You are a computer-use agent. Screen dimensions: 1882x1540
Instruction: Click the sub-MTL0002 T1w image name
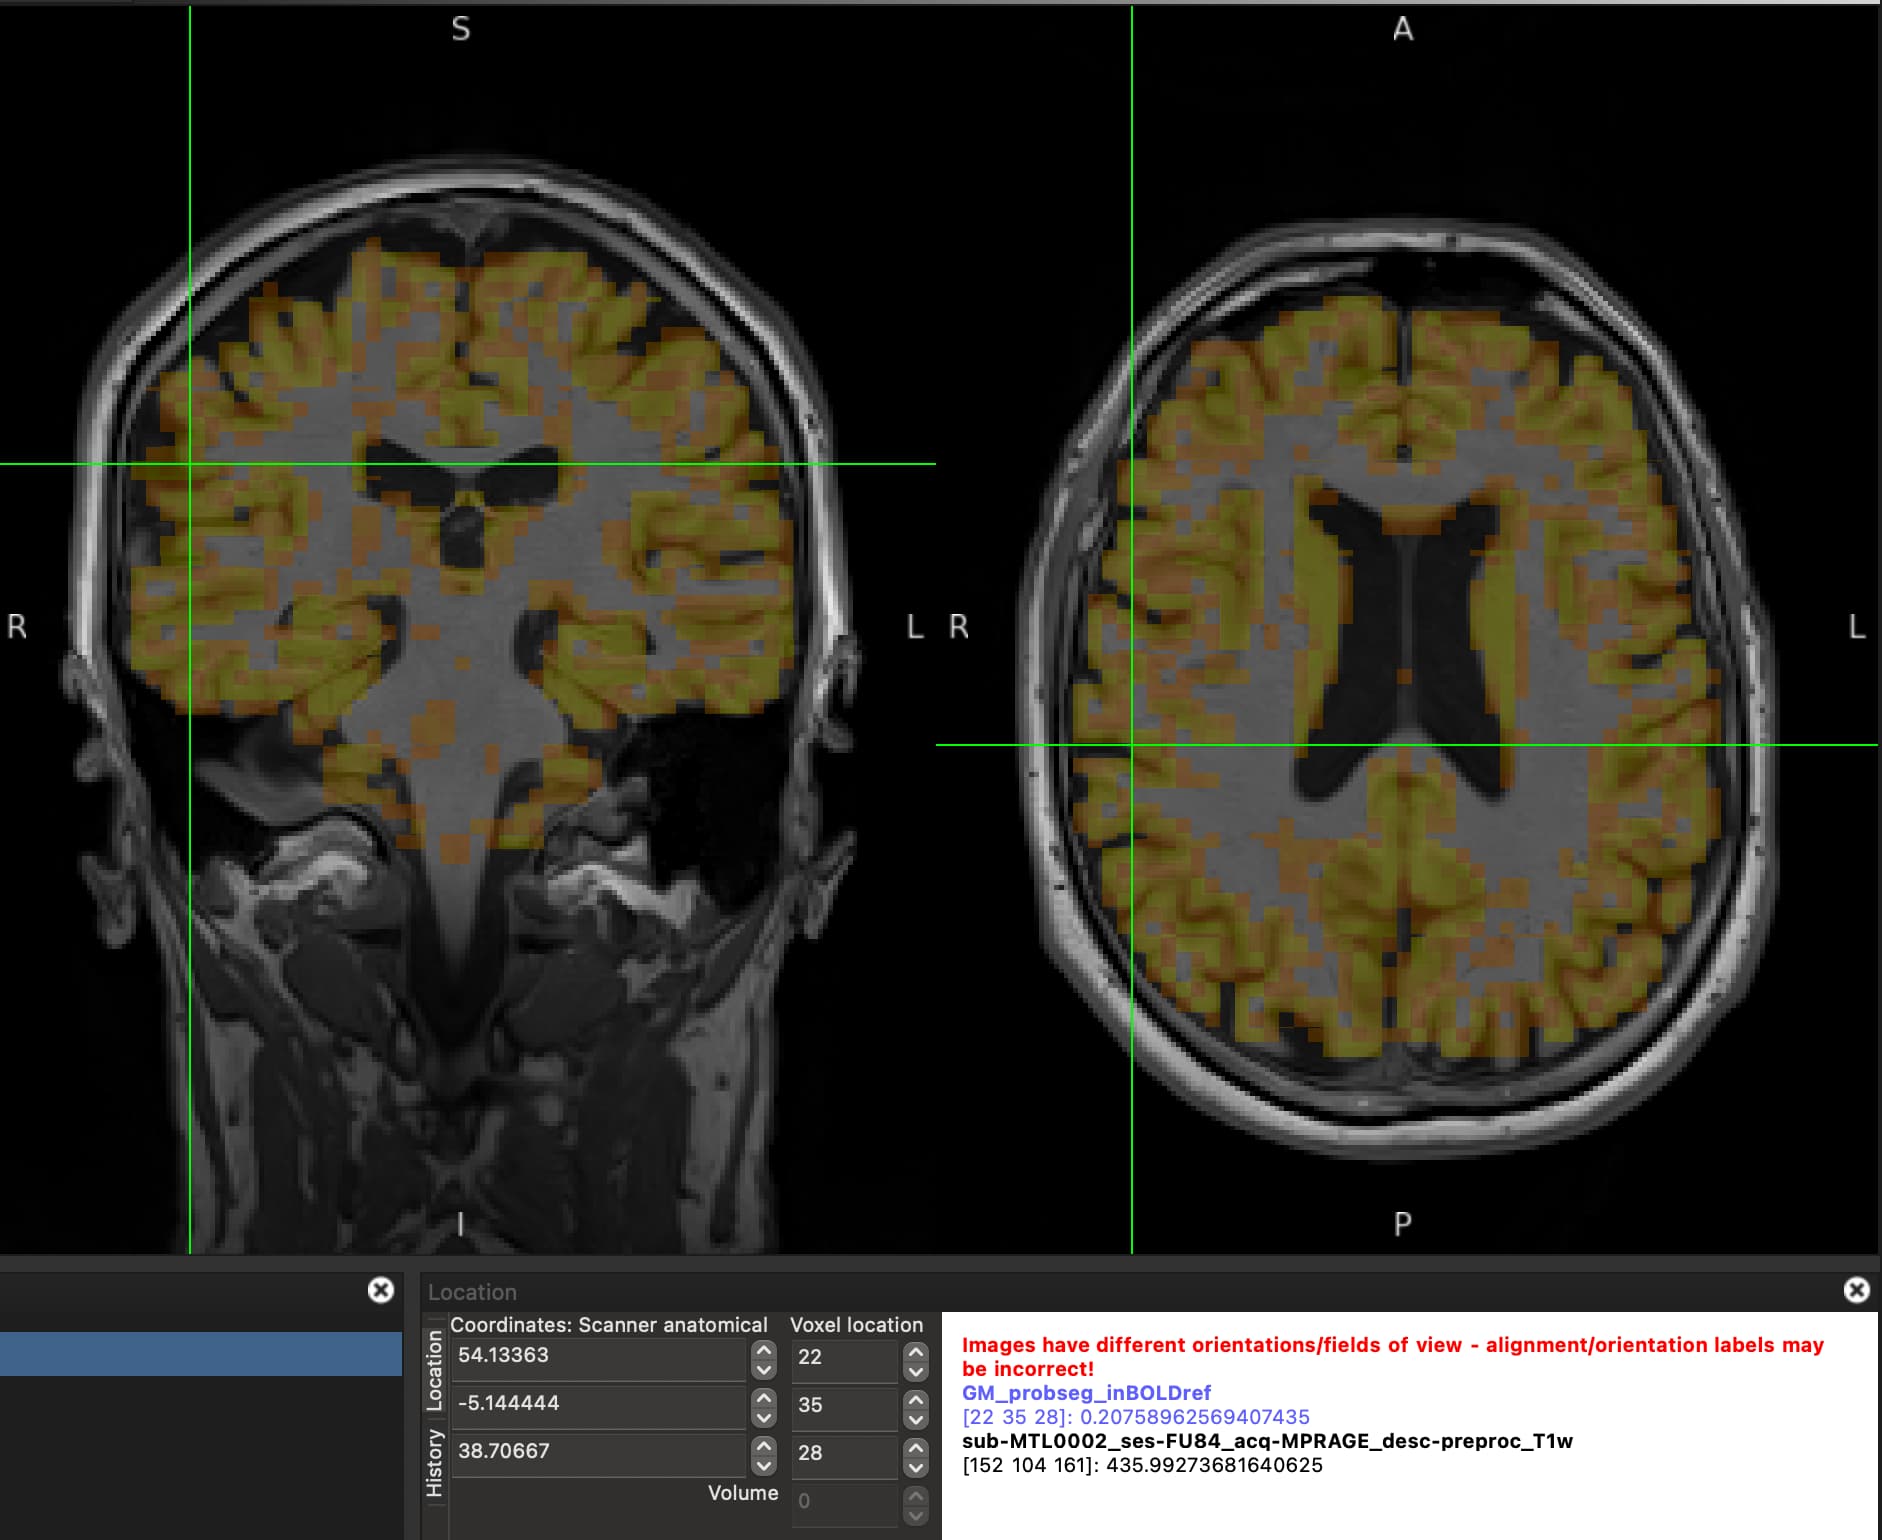1267,1441
